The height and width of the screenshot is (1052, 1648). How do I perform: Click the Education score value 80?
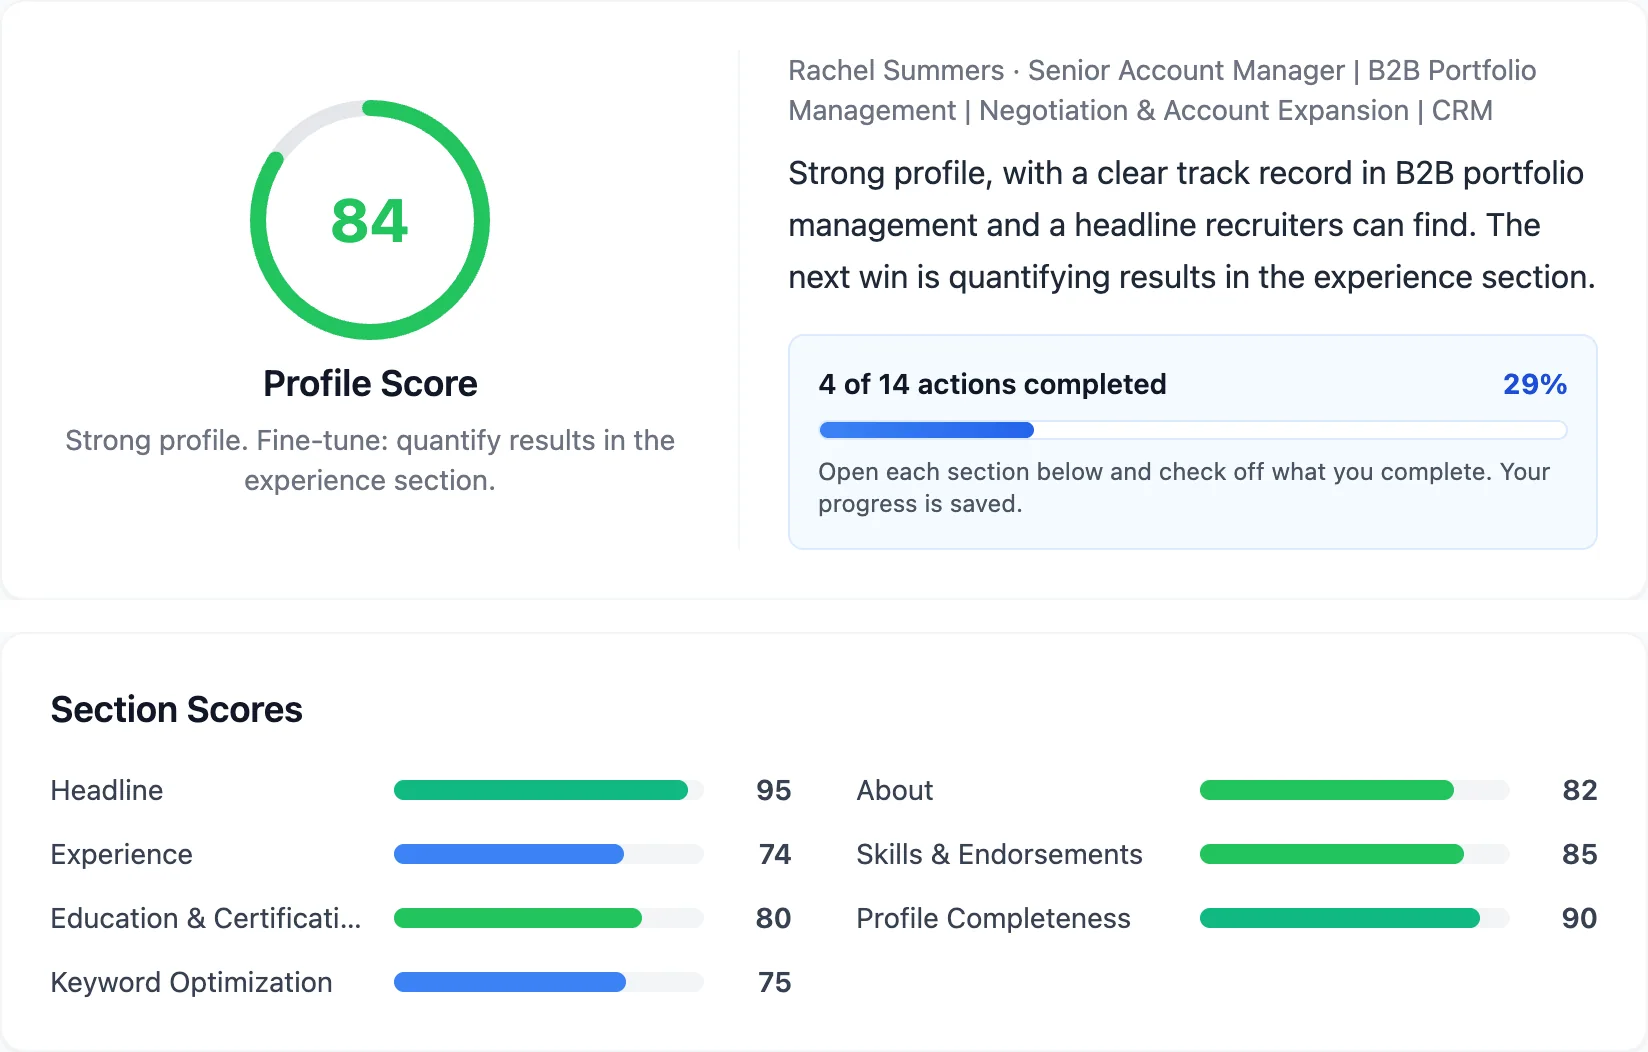pos(773,918)
